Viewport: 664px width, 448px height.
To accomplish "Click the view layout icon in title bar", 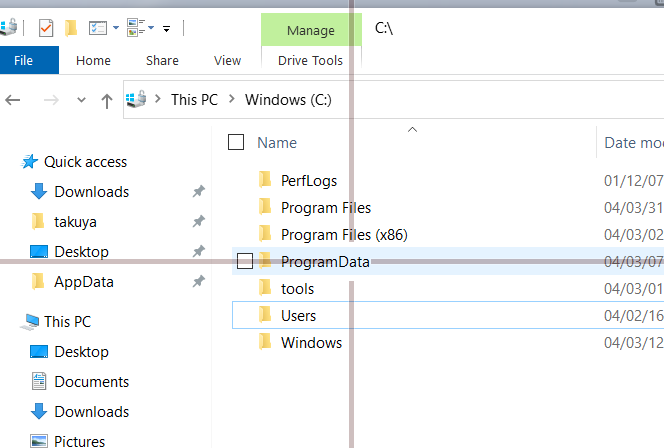I will [x=136, y=28].
